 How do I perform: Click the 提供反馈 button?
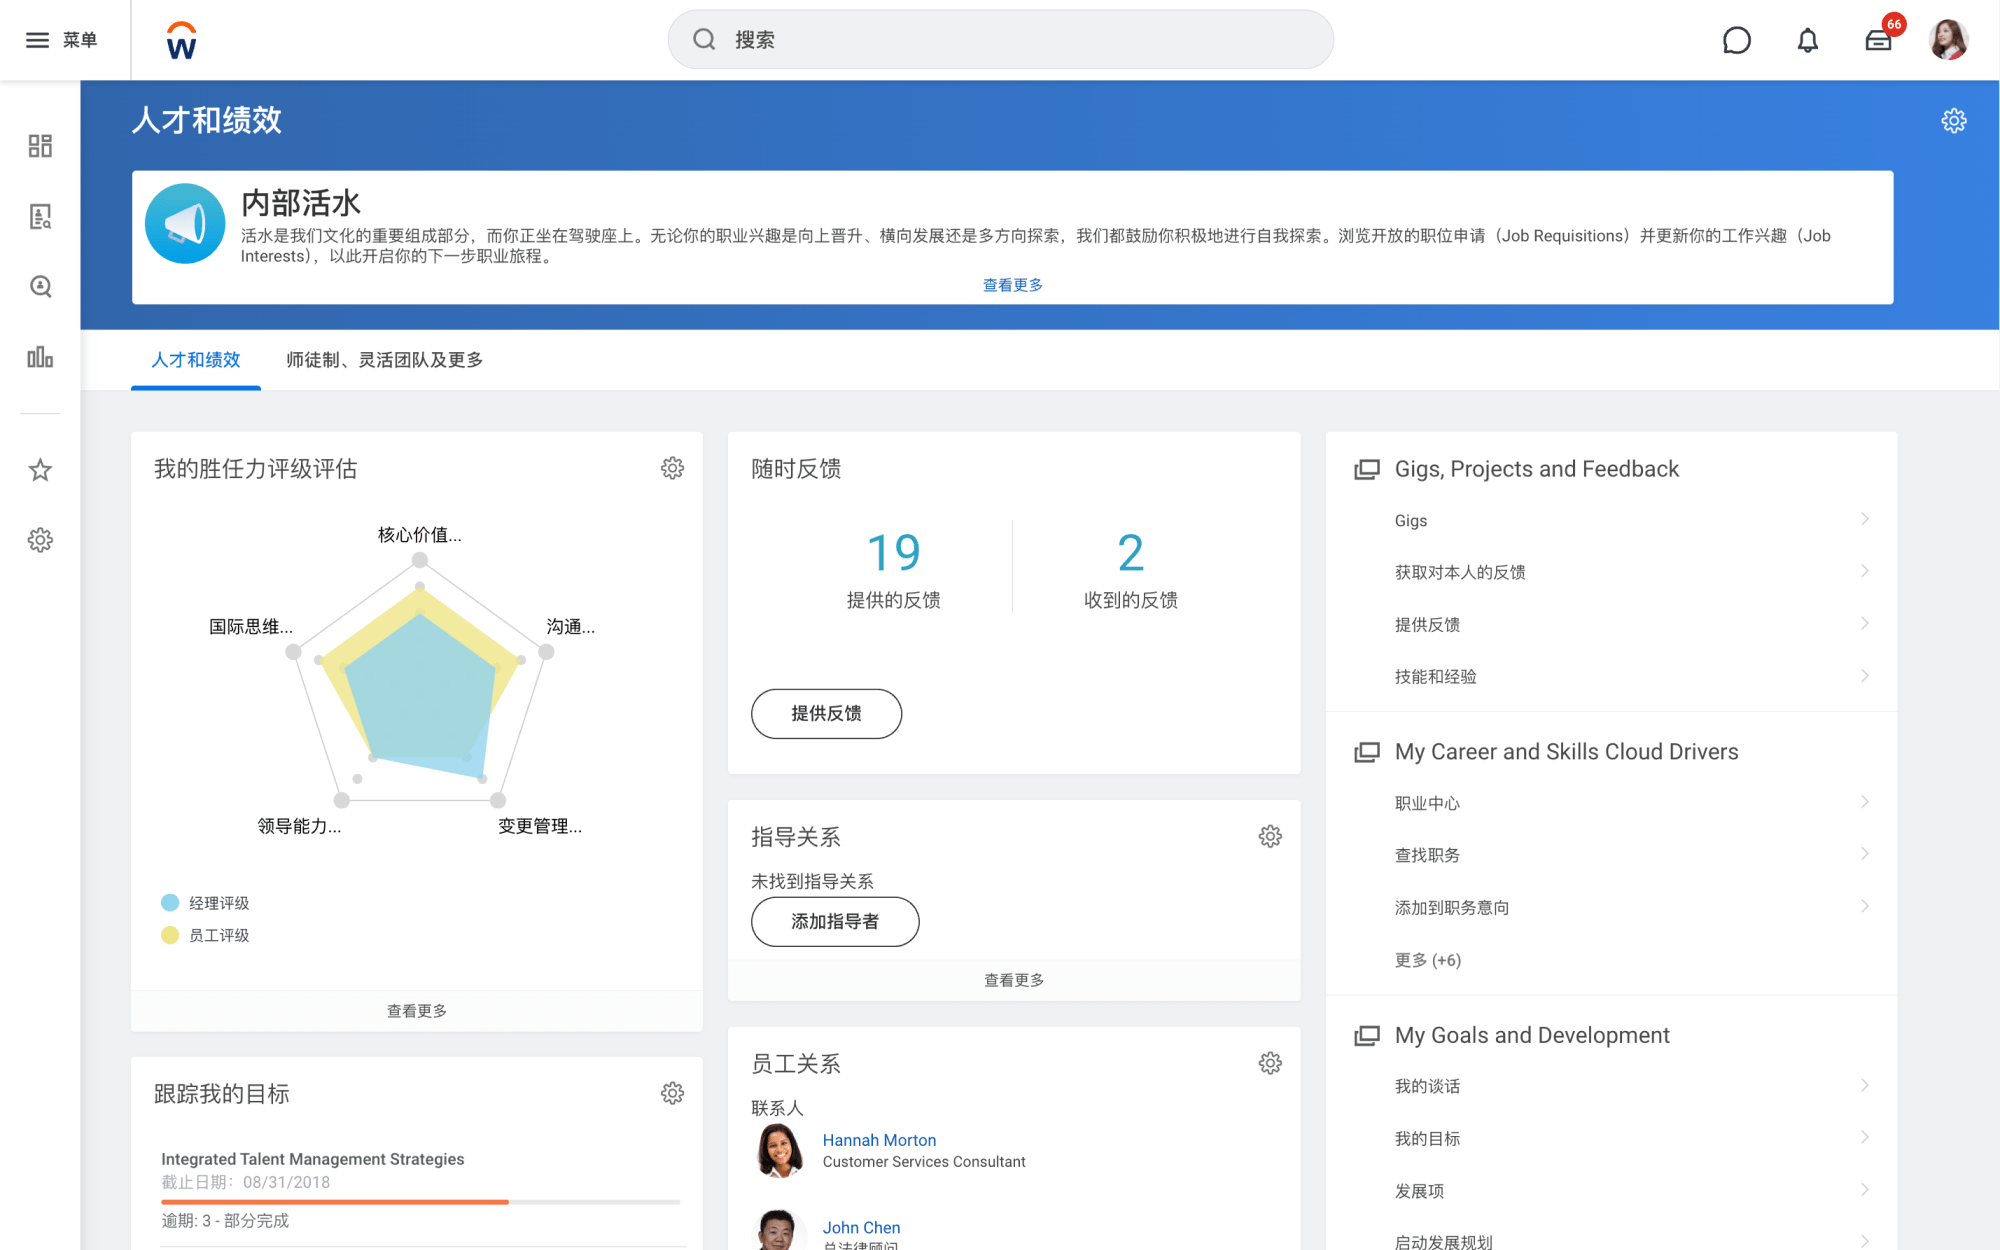[x=826, y=713]
